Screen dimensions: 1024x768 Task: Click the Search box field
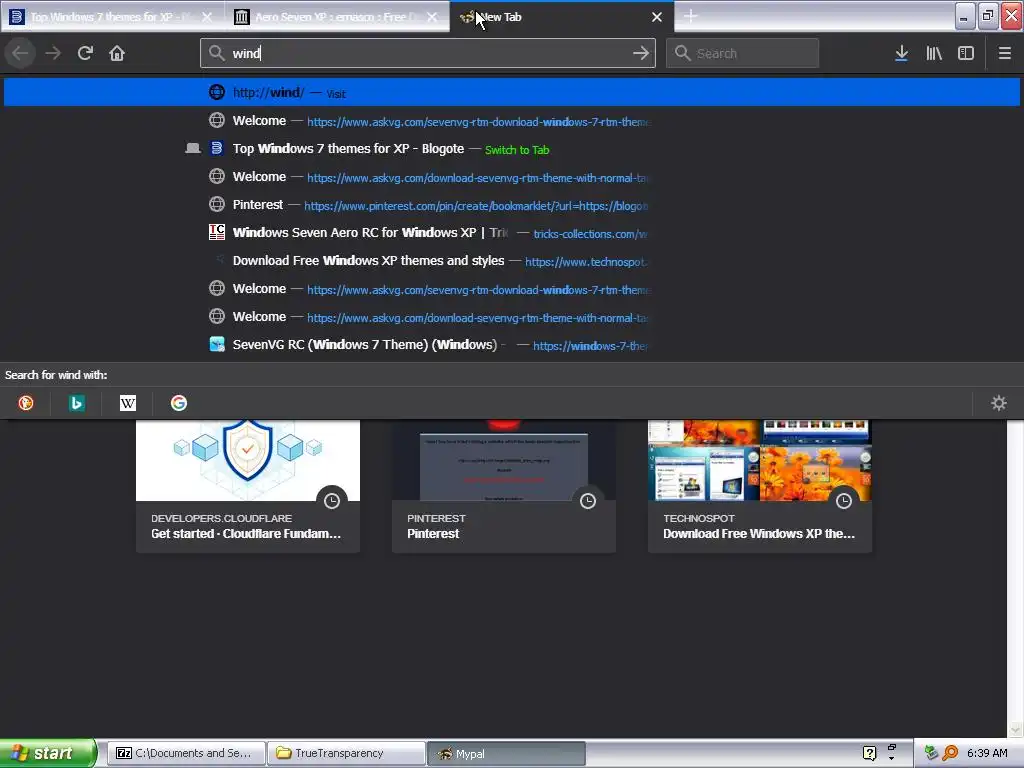coord(742,53)
